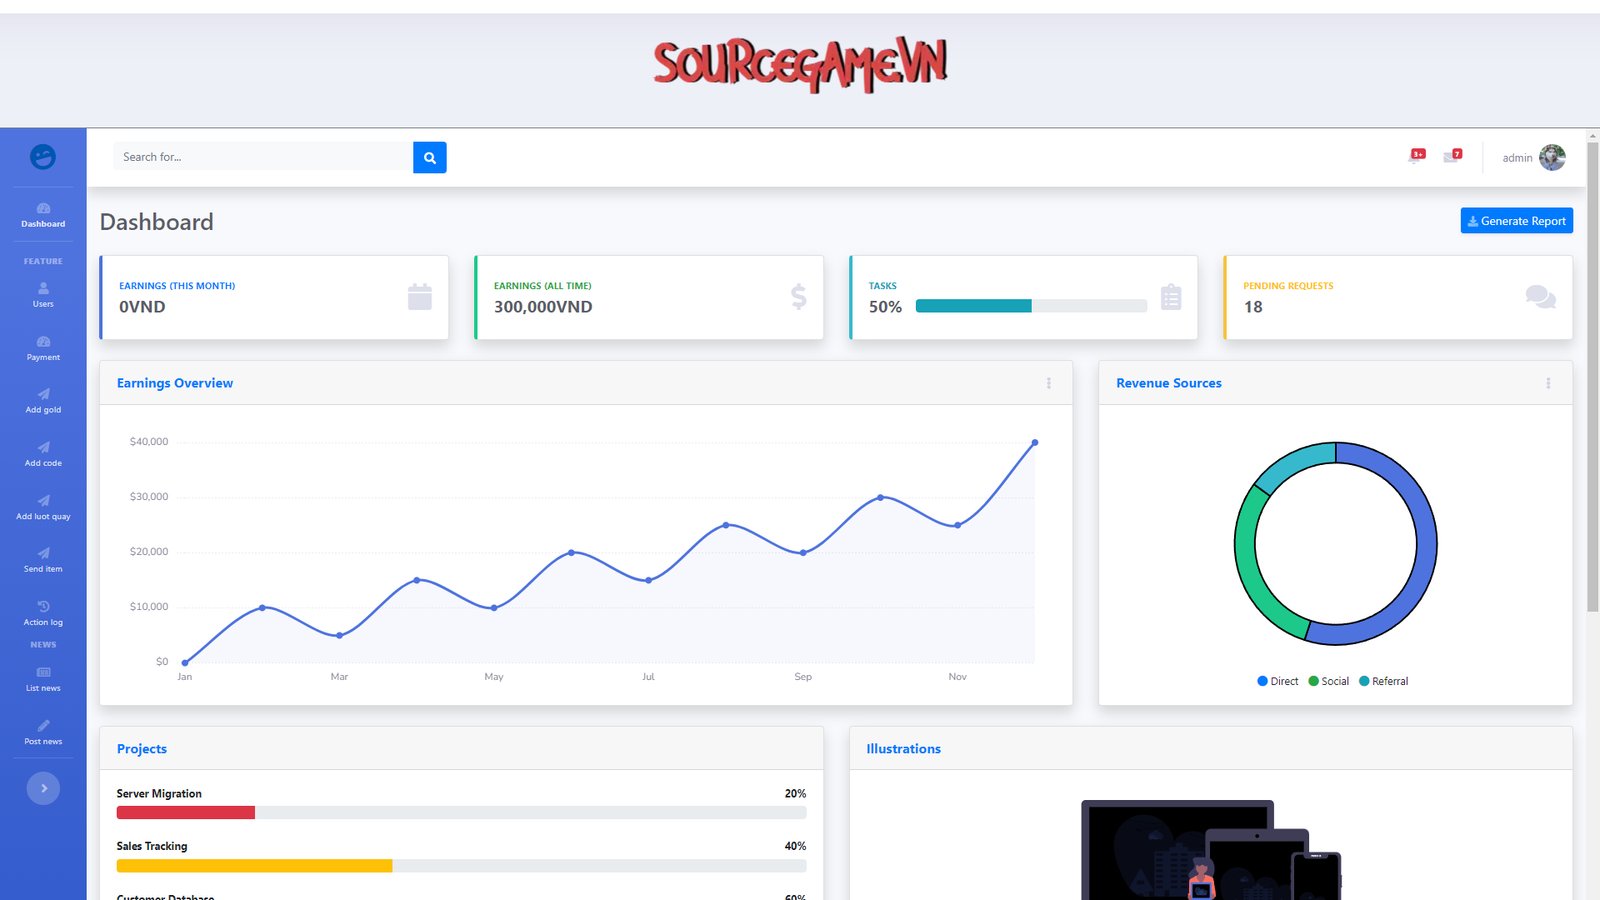Toggle Referral legend in Revenue Sources
The width and height of the screenshot is (1600, 900).
tap(1383, 681)
